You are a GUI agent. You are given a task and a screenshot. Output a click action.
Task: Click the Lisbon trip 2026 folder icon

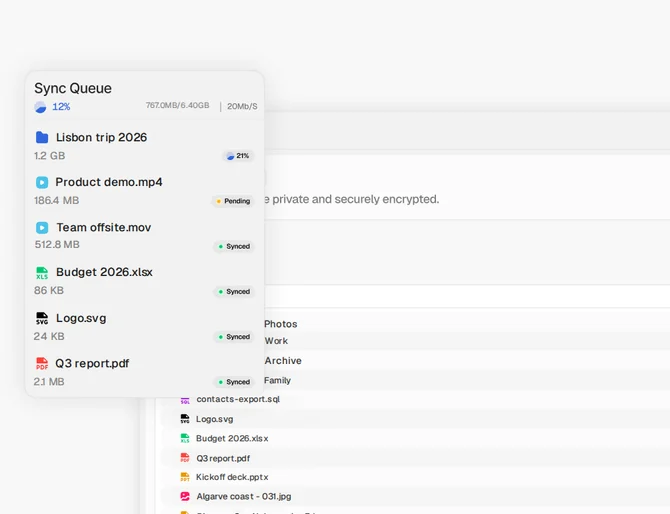click(x=42, y=137)
